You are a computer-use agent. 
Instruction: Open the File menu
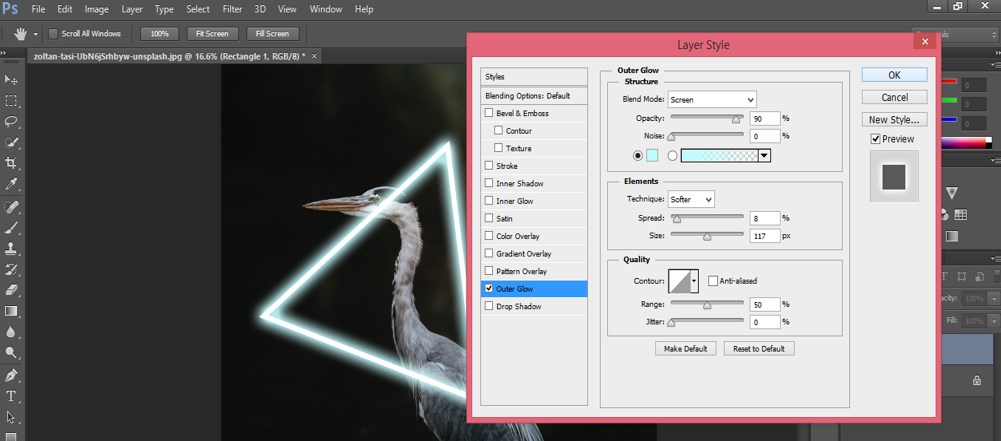38,9
